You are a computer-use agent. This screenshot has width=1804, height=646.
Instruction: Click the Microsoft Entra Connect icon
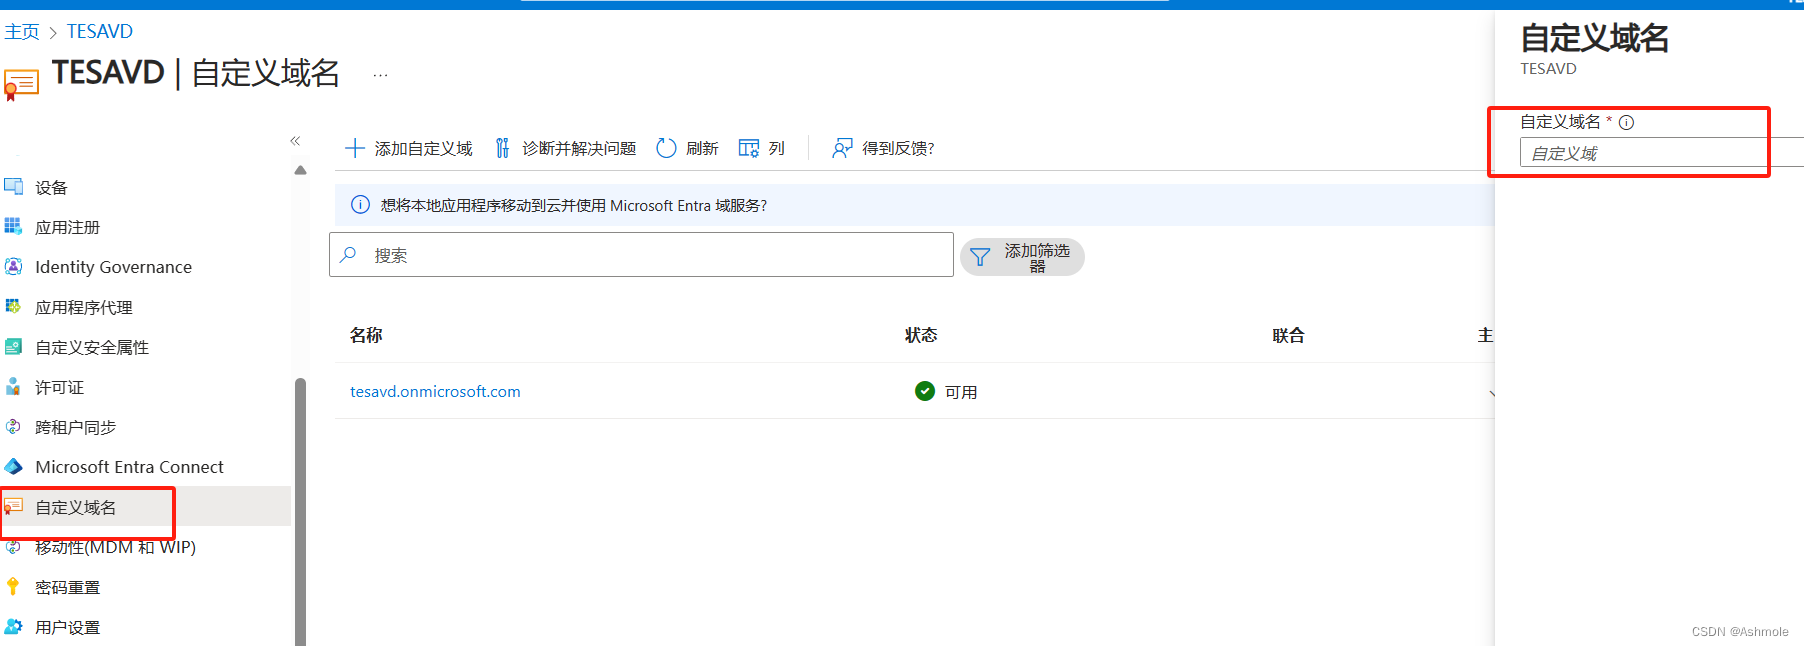pyautogui.click(x=13, y=466)
